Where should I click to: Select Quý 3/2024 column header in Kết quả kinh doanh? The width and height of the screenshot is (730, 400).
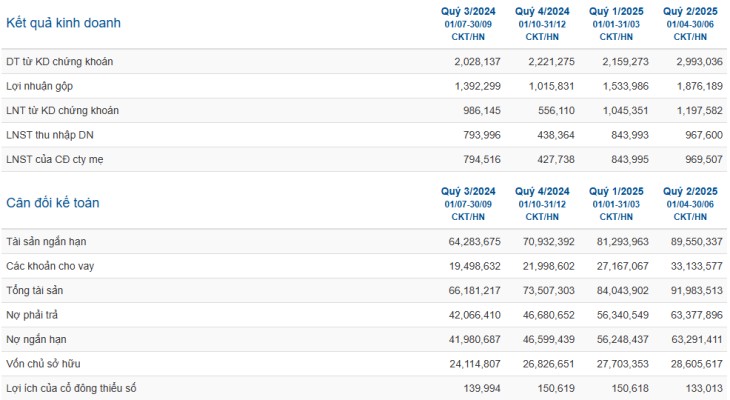click(x=468, y=11)
